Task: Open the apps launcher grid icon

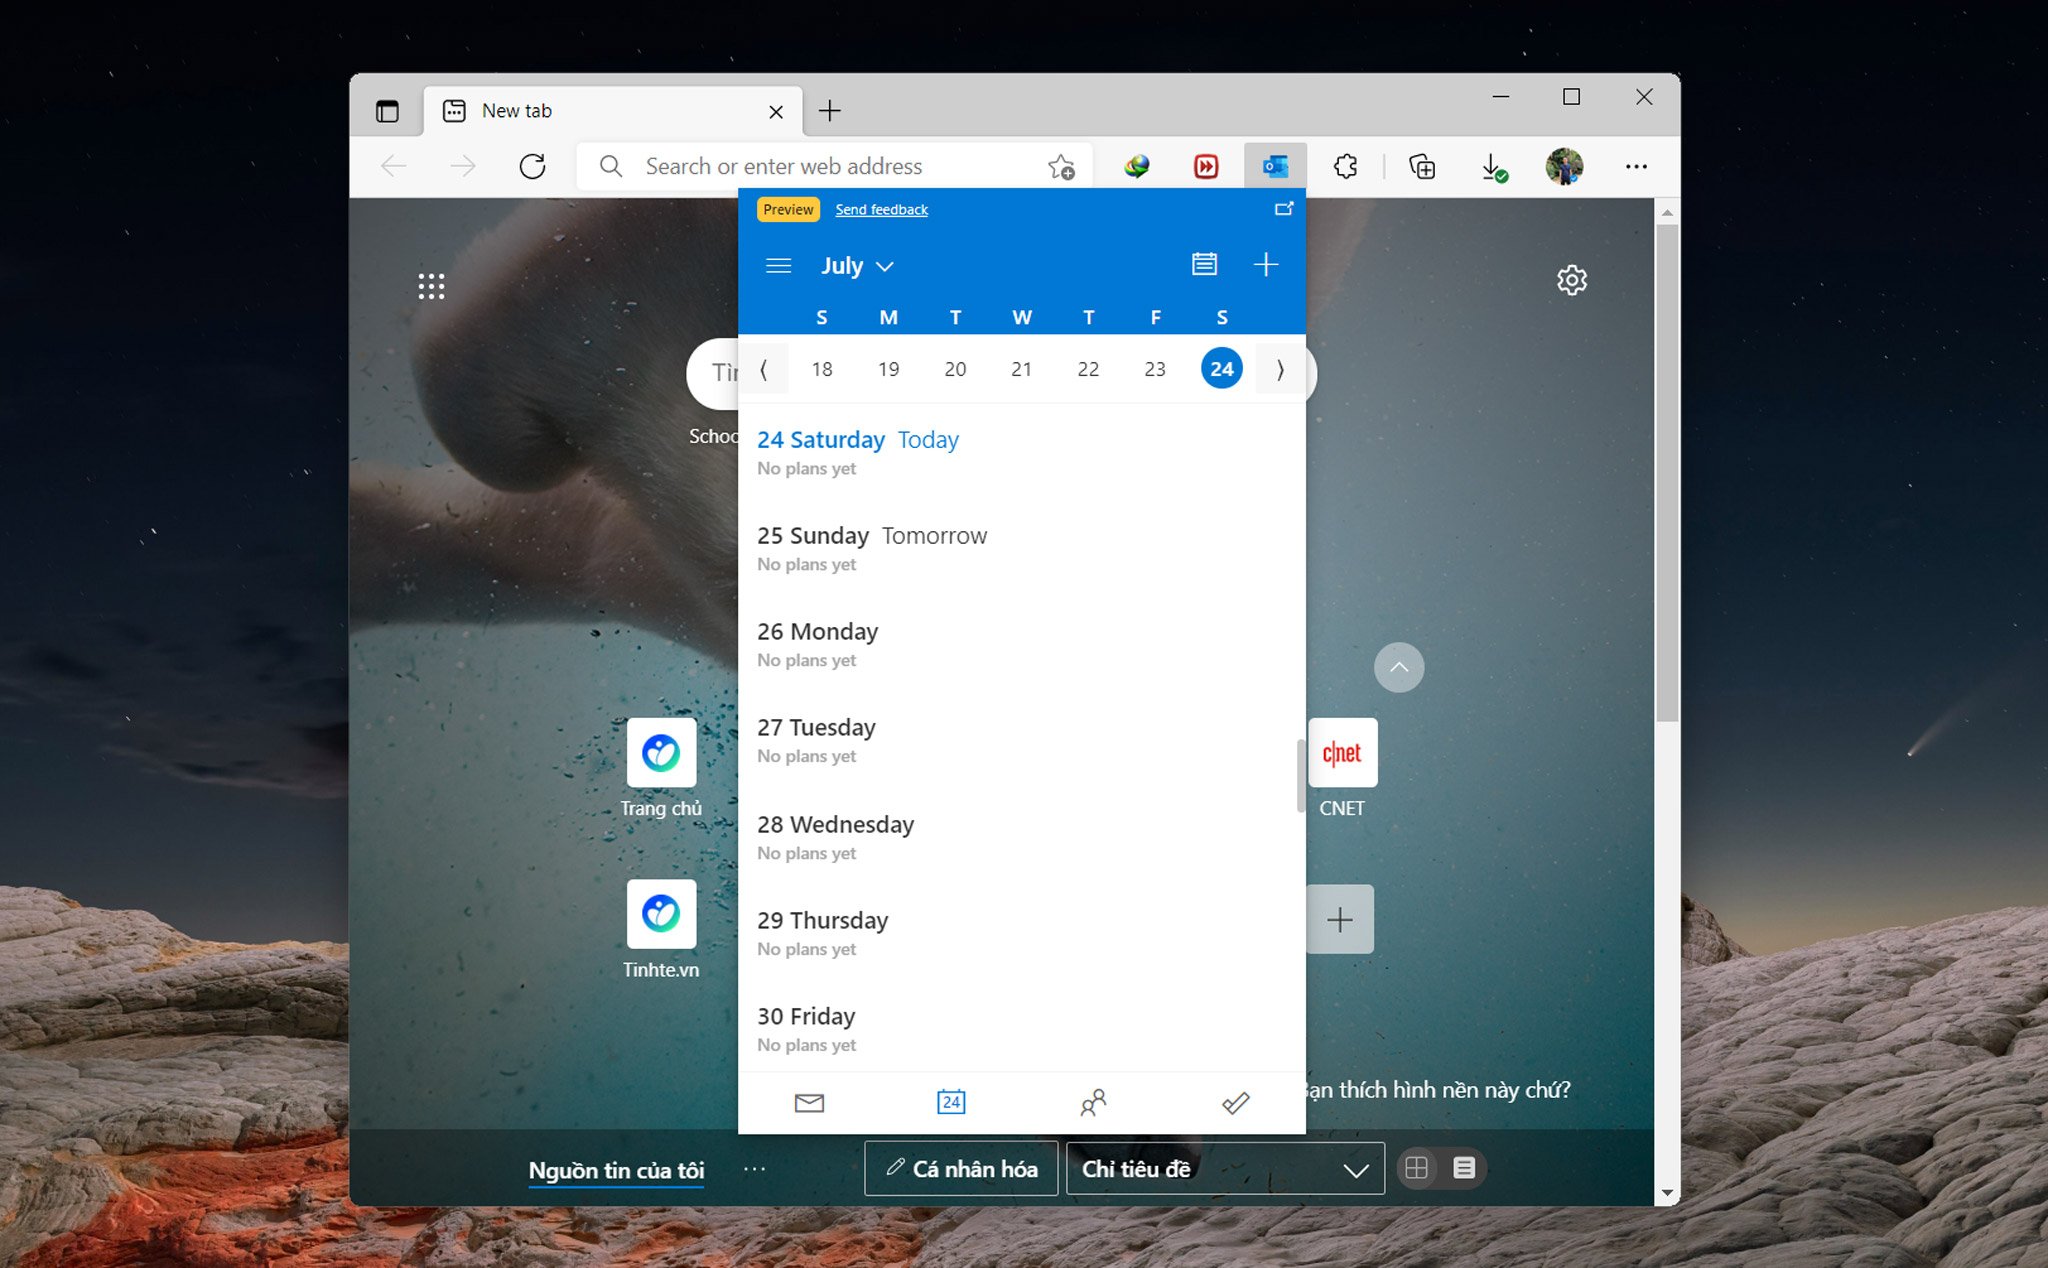Action: (431, 285)
